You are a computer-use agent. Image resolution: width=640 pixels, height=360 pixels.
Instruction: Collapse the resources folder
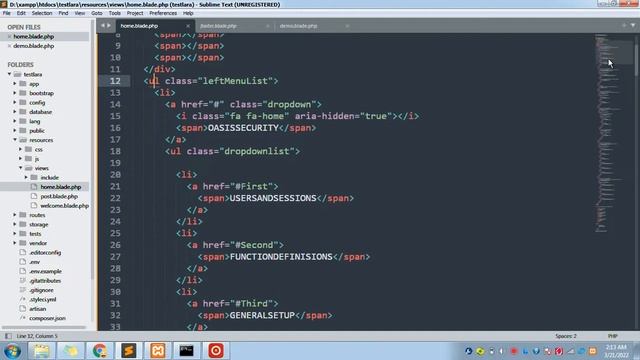pyautogui.click(x=15, y=140)
